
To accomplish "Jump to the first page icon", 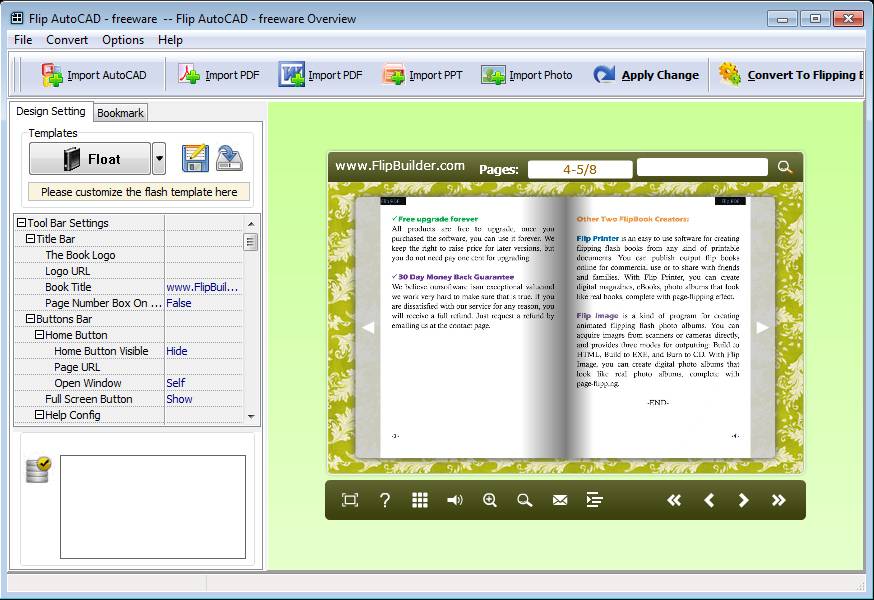I will (674, 500).
